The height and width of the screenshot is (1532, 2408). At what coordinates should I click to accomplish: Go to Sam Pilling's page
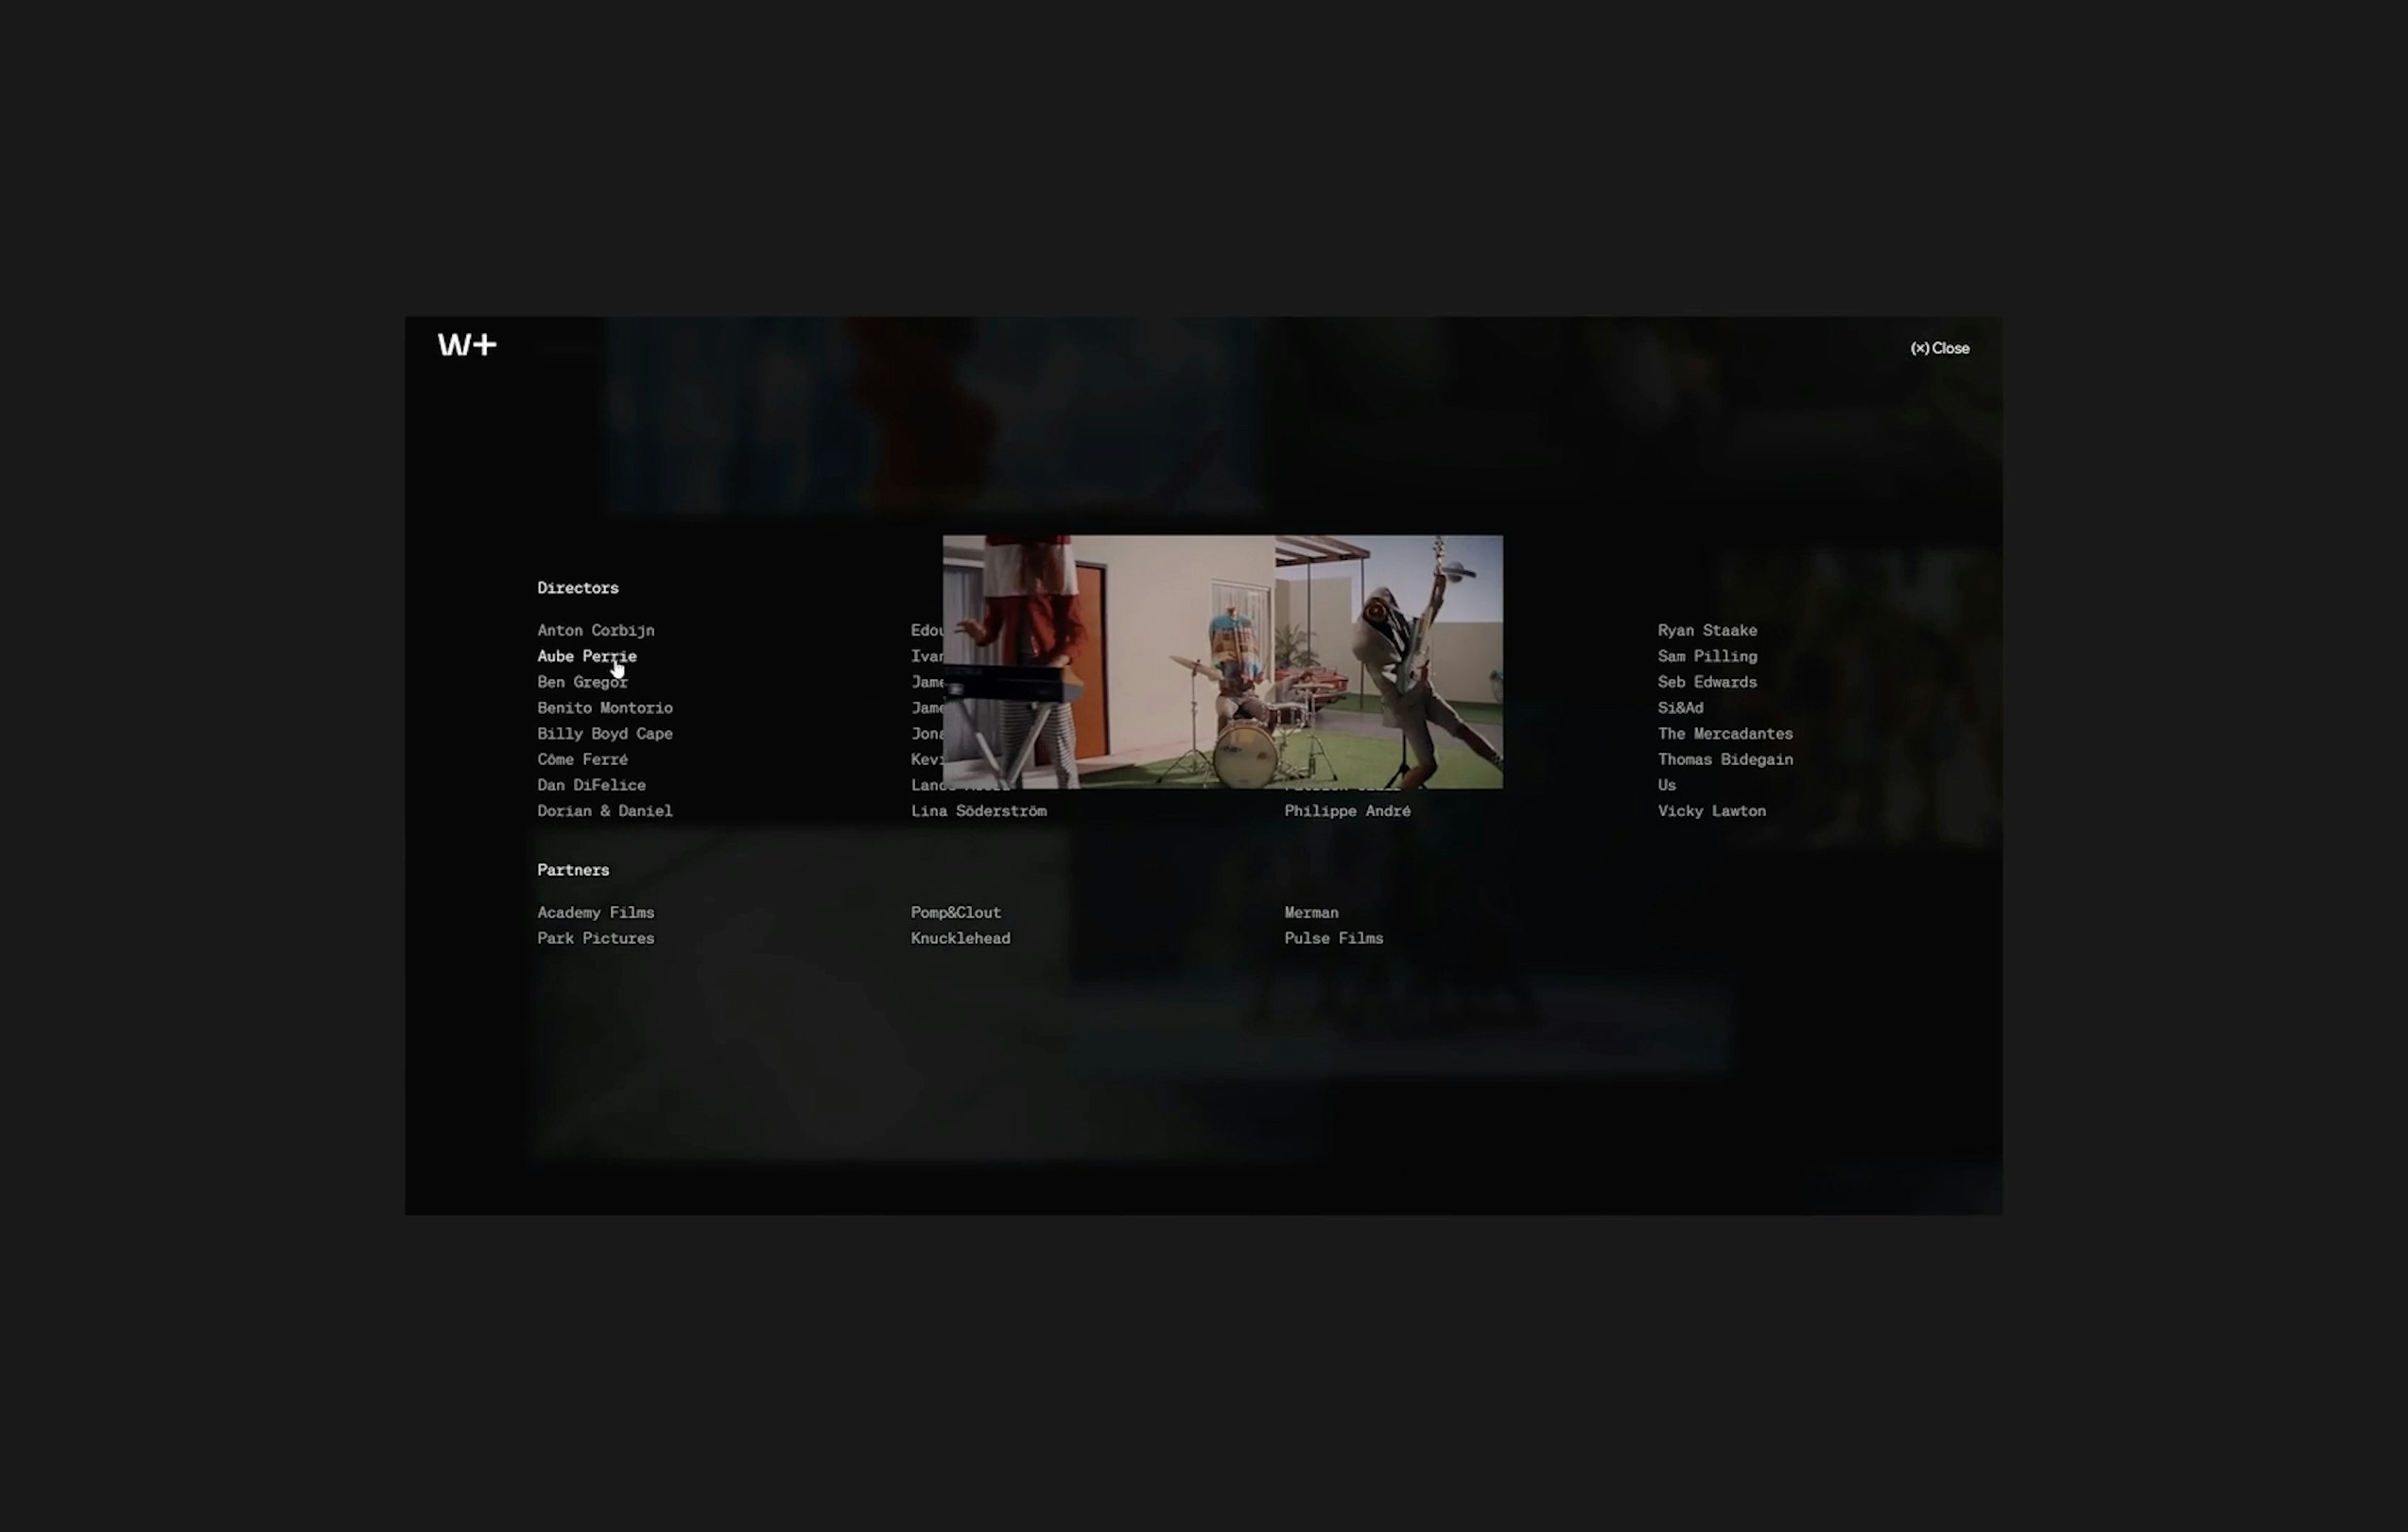(x=1708, y=656)
